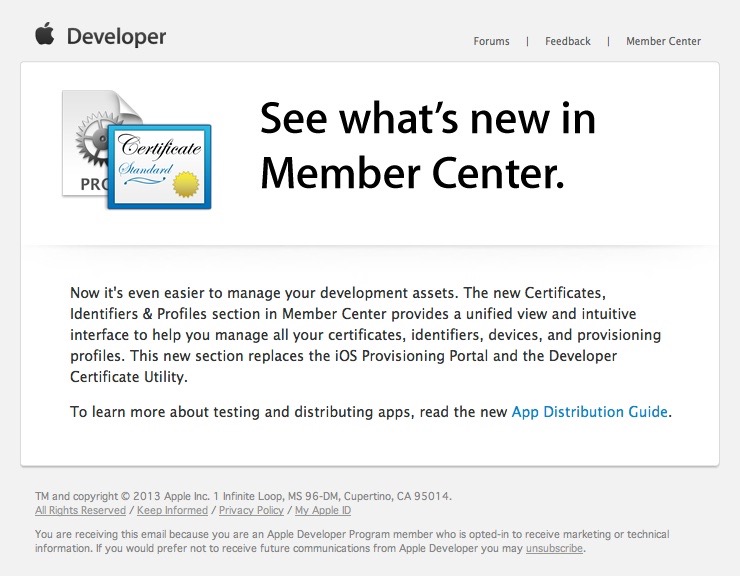Image resolution: width=740 pixels, height=576 pixels.
Task: Open the My Apple ID link
Action: 323,510
